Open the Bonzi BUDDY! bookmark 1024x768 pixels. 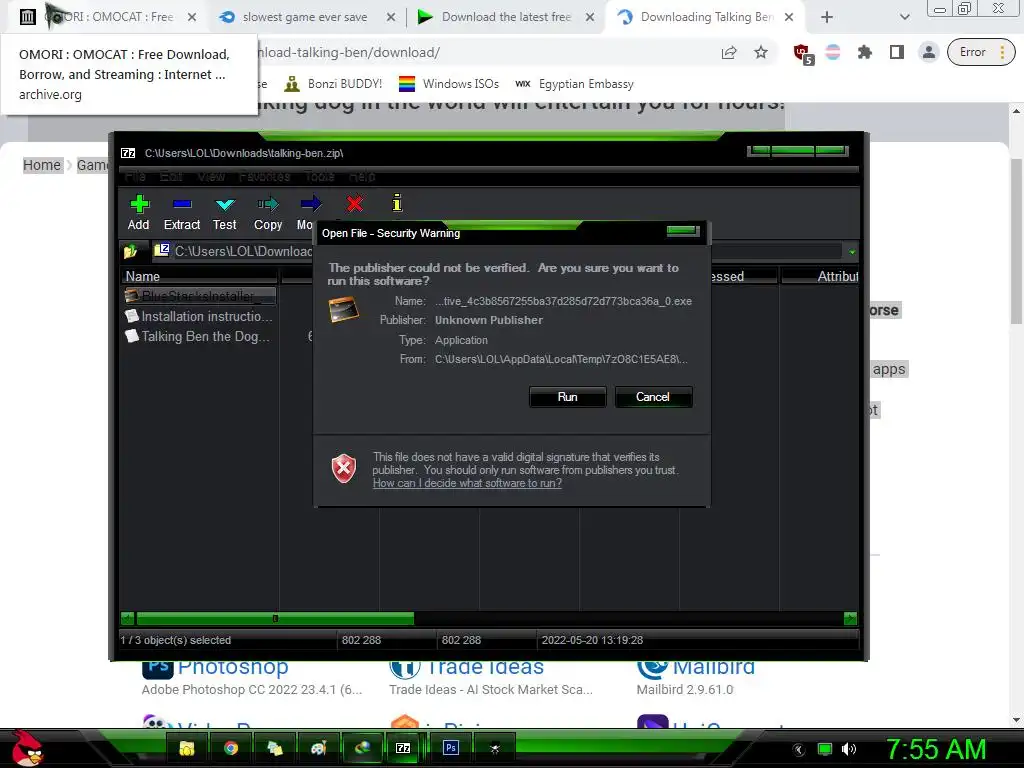pyautogui.click(x=333, y=84)
